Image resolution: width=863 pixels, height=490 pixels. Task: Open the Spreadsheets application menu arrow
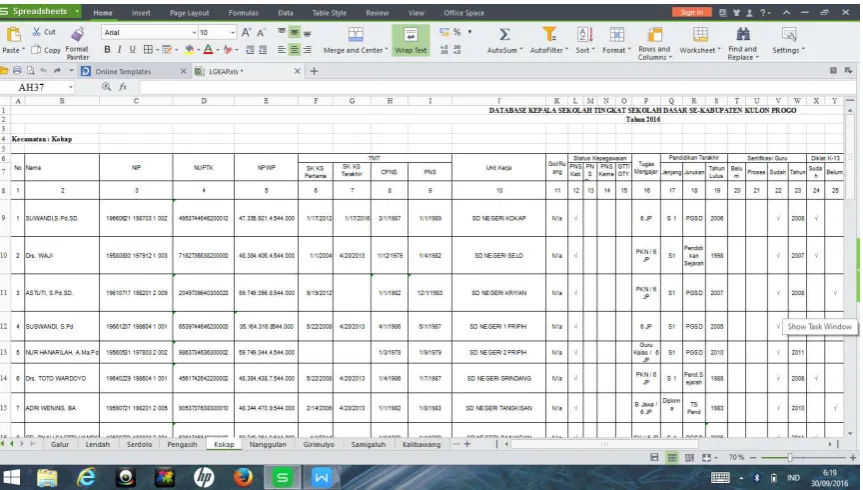click(x=77, y=12)
